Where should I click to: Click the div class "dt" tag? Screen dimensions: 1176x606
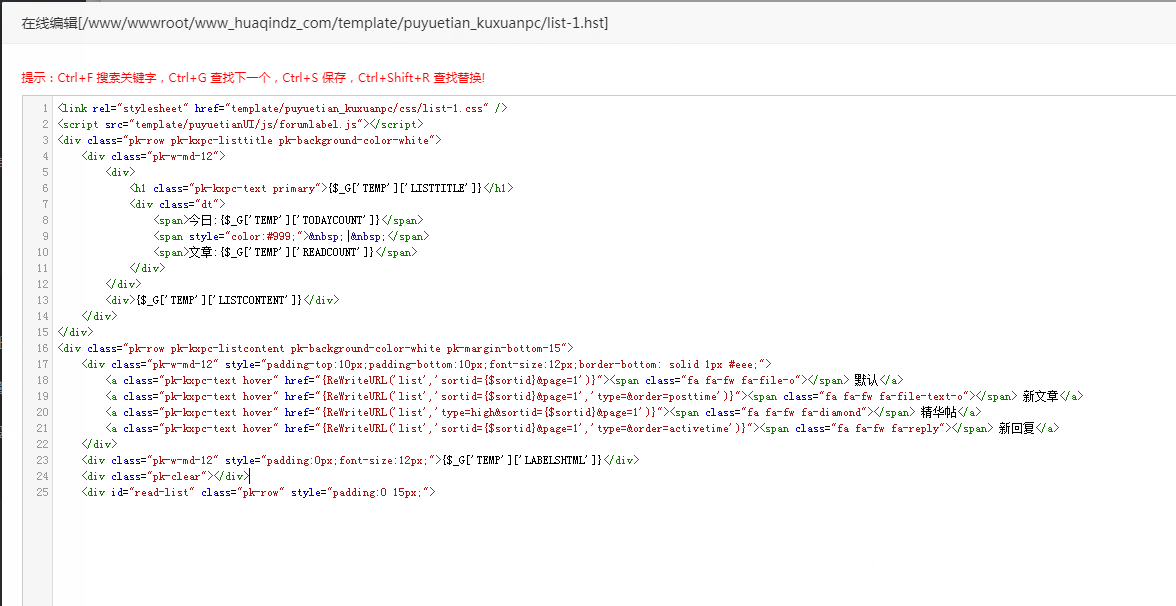pyautogui.click(x=178, y=204)
